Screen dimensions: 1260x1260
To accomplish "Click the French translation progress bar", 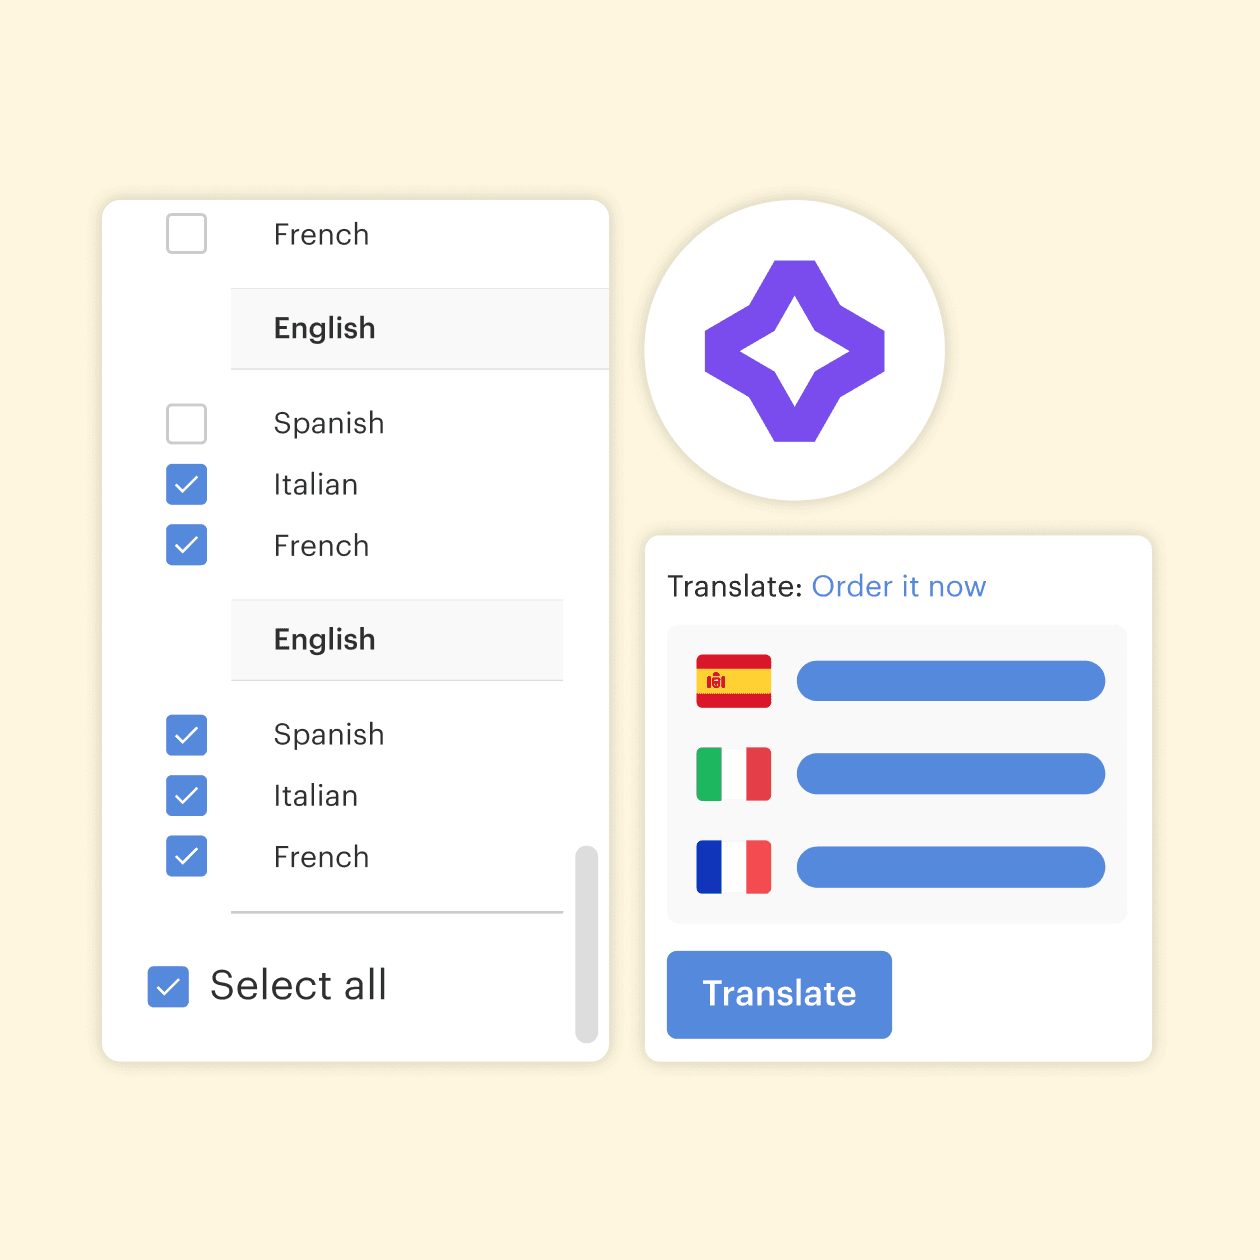I will point(950,867).
